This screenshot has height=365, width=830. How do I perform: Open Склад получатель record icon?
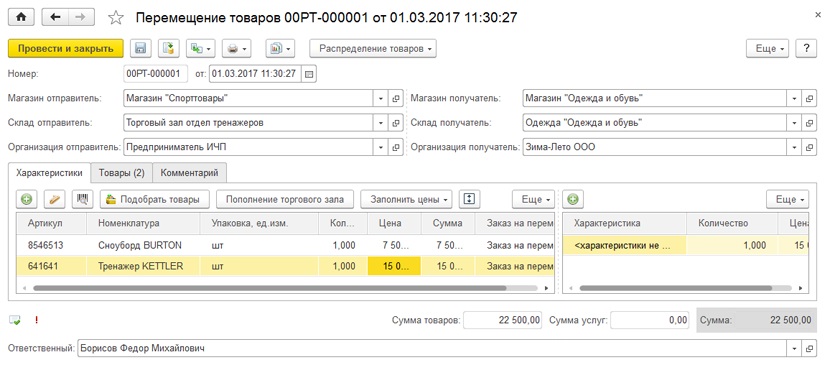coord(809,123)
